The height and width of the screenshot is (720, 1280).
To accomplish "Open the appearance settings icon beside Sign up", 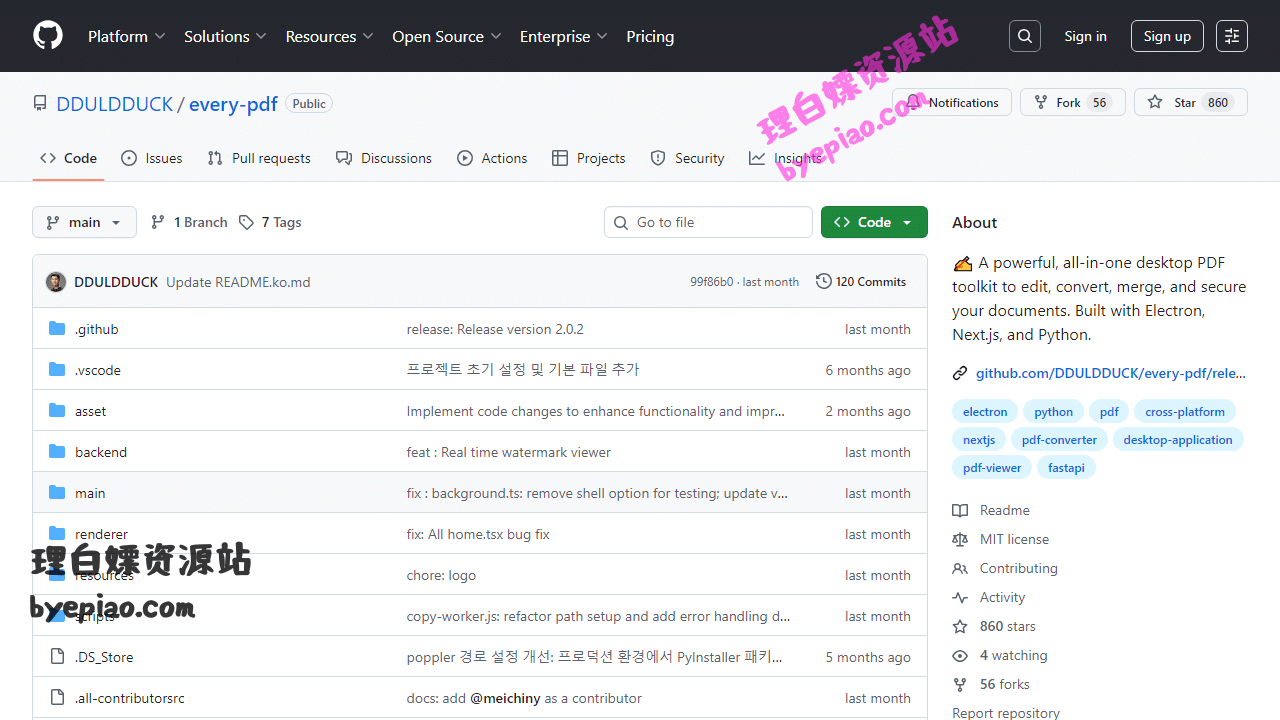I will [1232, 36].
